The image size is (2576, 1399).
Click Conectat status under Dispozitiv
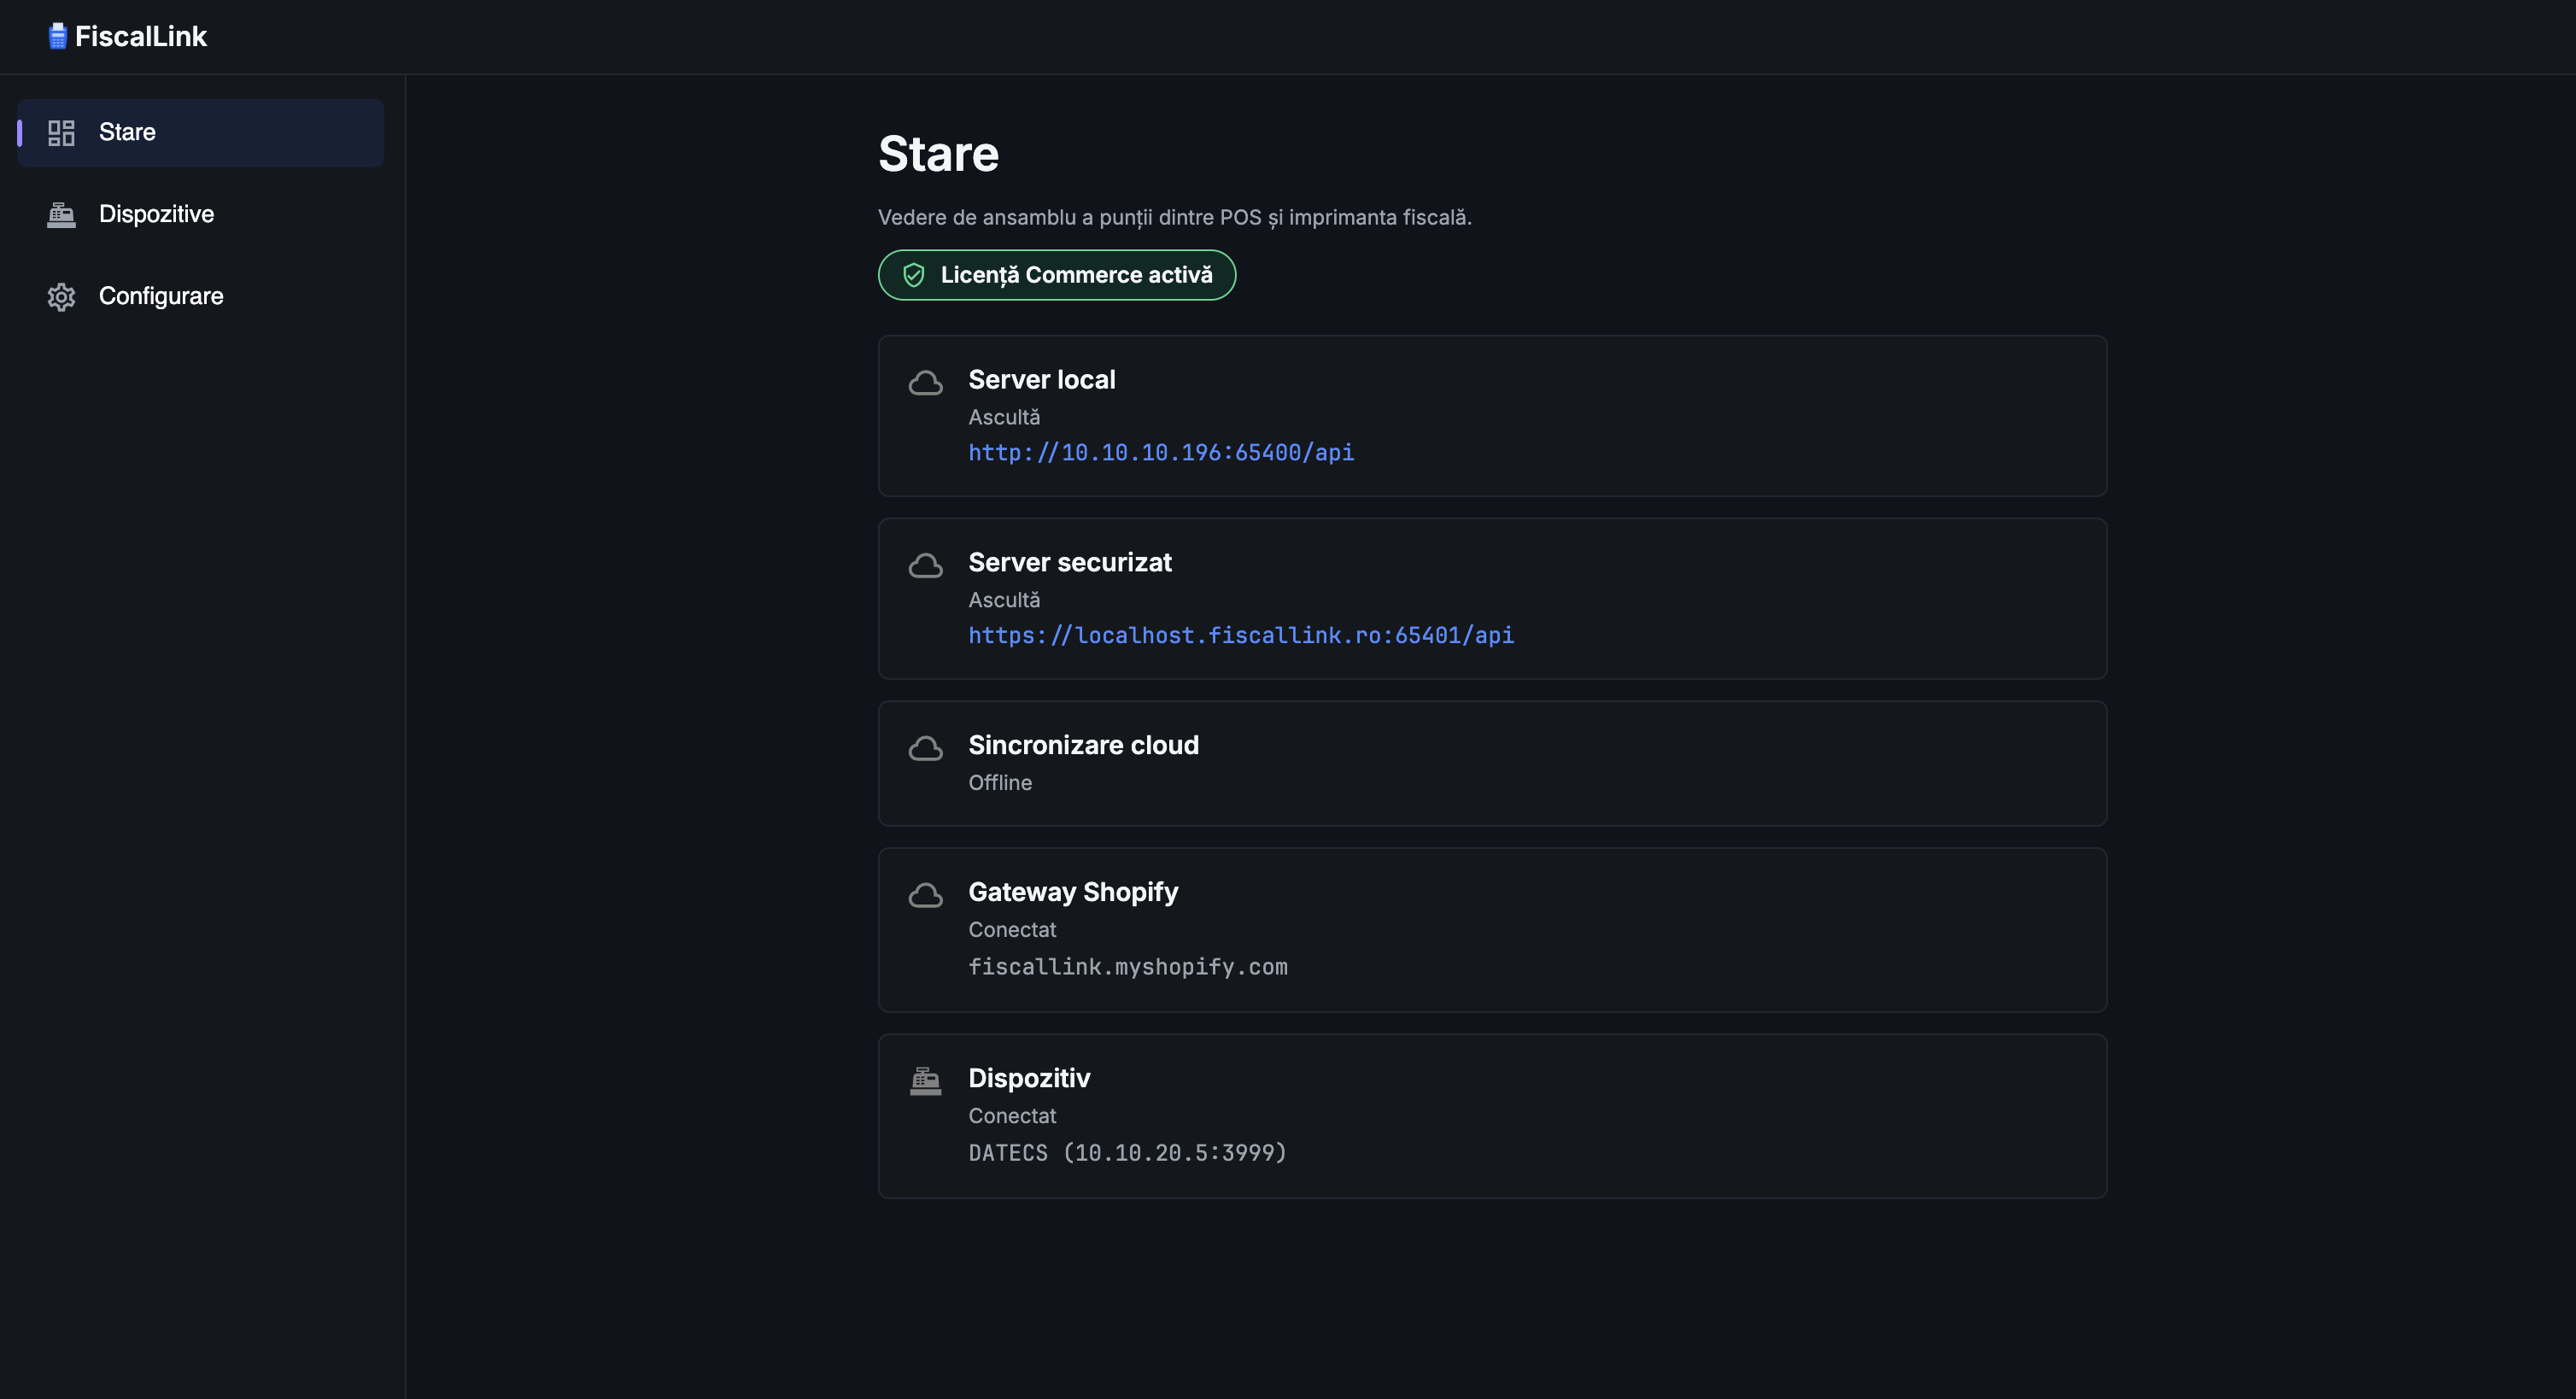coord(1012,1116)
